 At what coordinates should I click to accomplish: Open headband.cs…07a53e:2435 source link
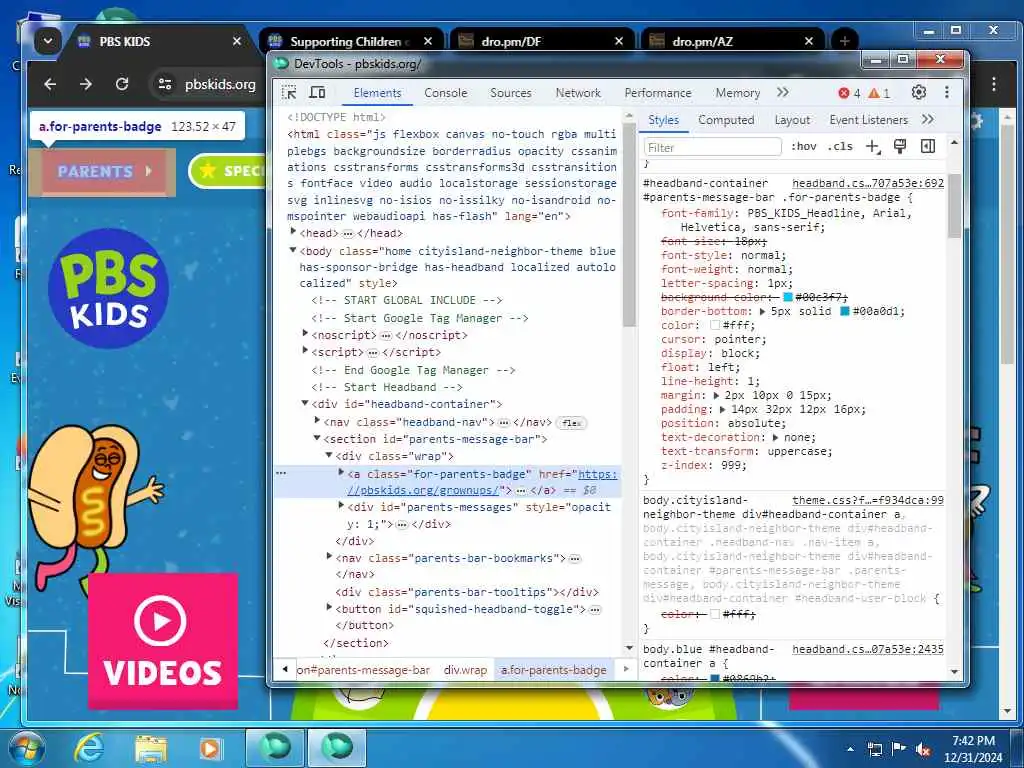coord(868,649)
